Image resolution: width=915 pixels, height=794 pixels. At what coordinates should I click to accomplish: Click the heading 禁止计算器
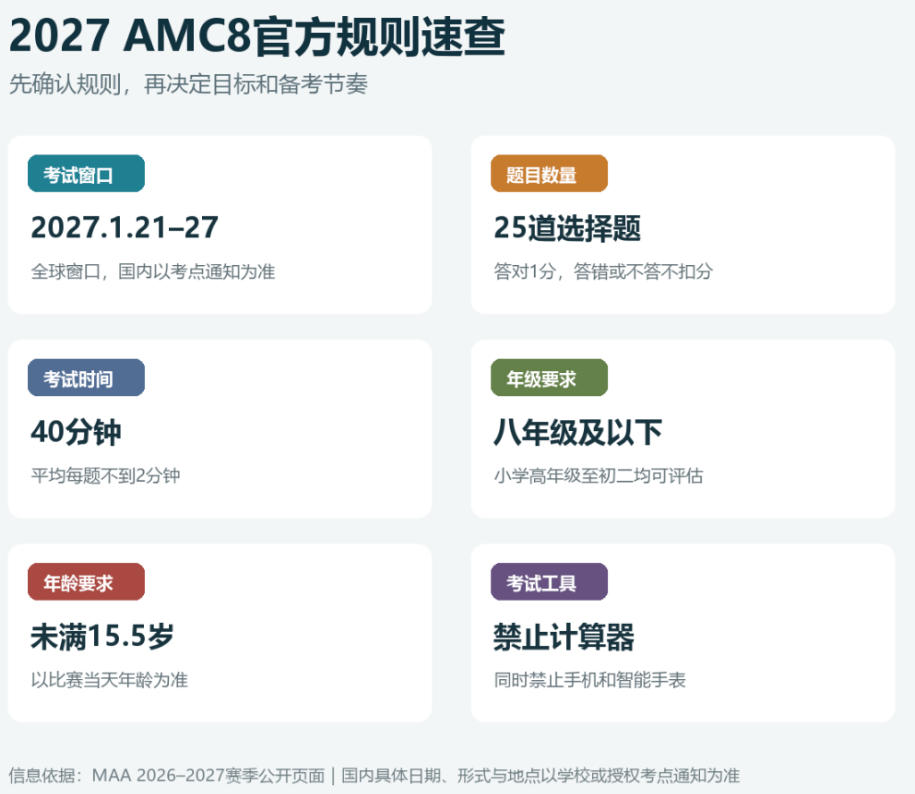point(564,636)
